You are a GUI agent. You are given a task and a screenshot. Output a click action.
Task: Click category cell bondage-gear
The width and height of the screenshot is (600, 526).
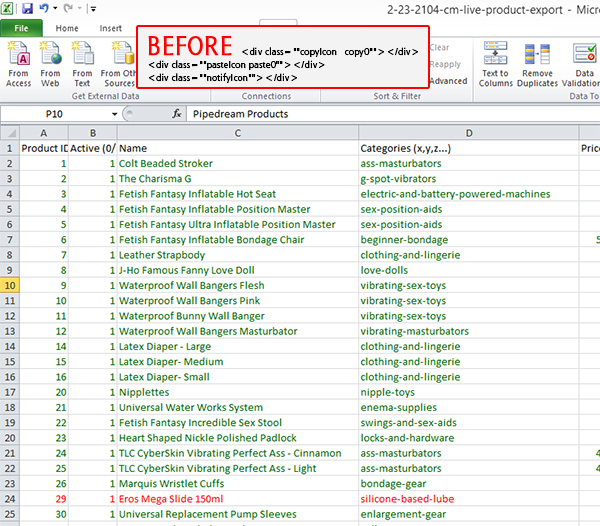[469, 484]
